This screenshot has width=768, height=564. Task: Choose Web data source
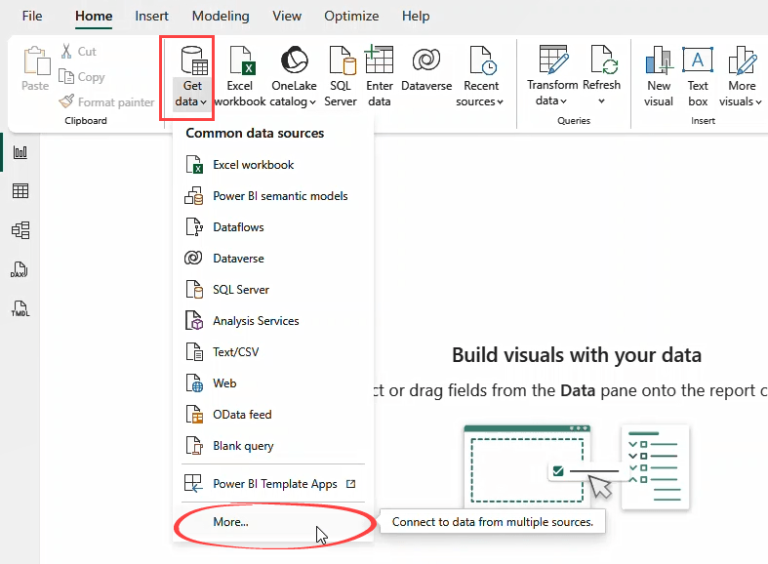tap(273, 383)
